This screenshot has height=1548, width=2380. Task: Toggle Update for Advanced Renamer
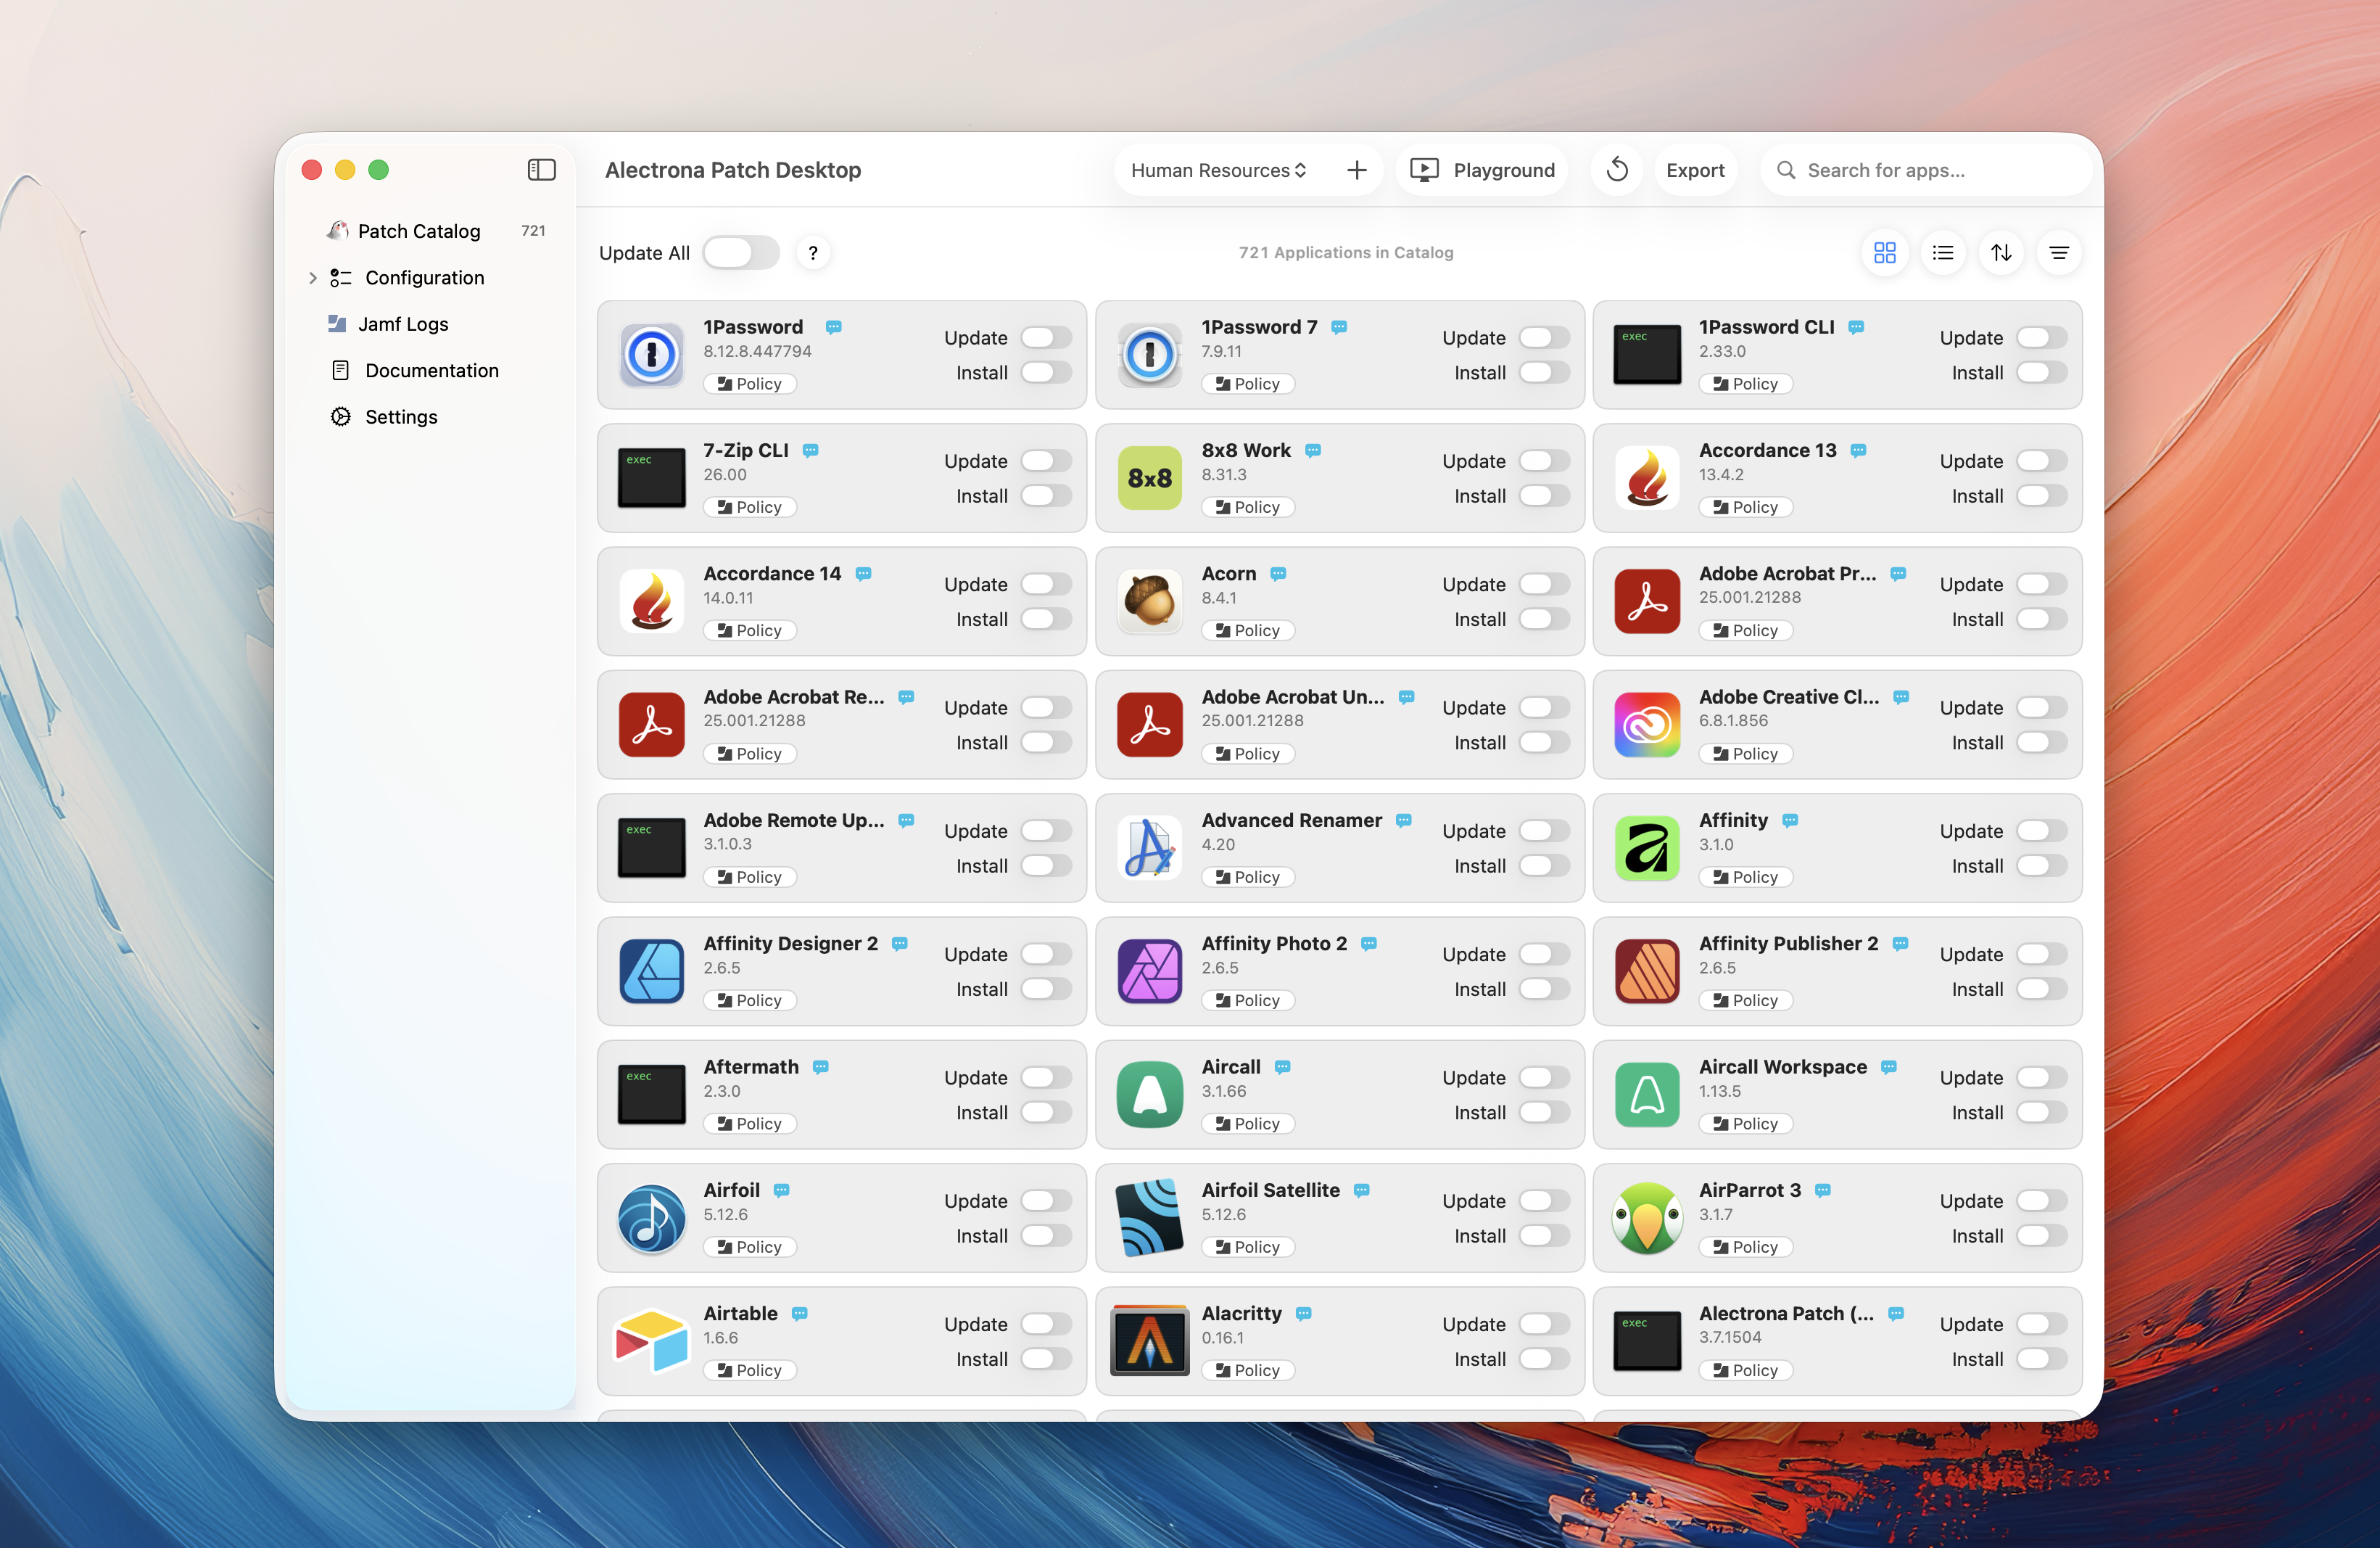1543,830
